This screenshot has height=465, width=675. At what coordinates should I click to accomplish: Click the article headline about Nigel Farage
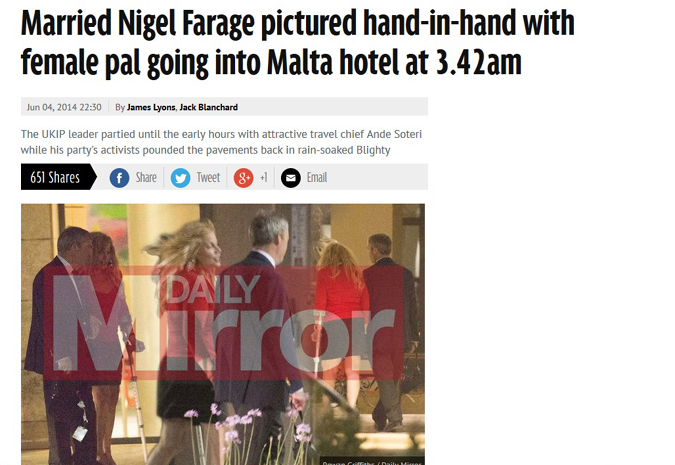[x=297, y=43]
